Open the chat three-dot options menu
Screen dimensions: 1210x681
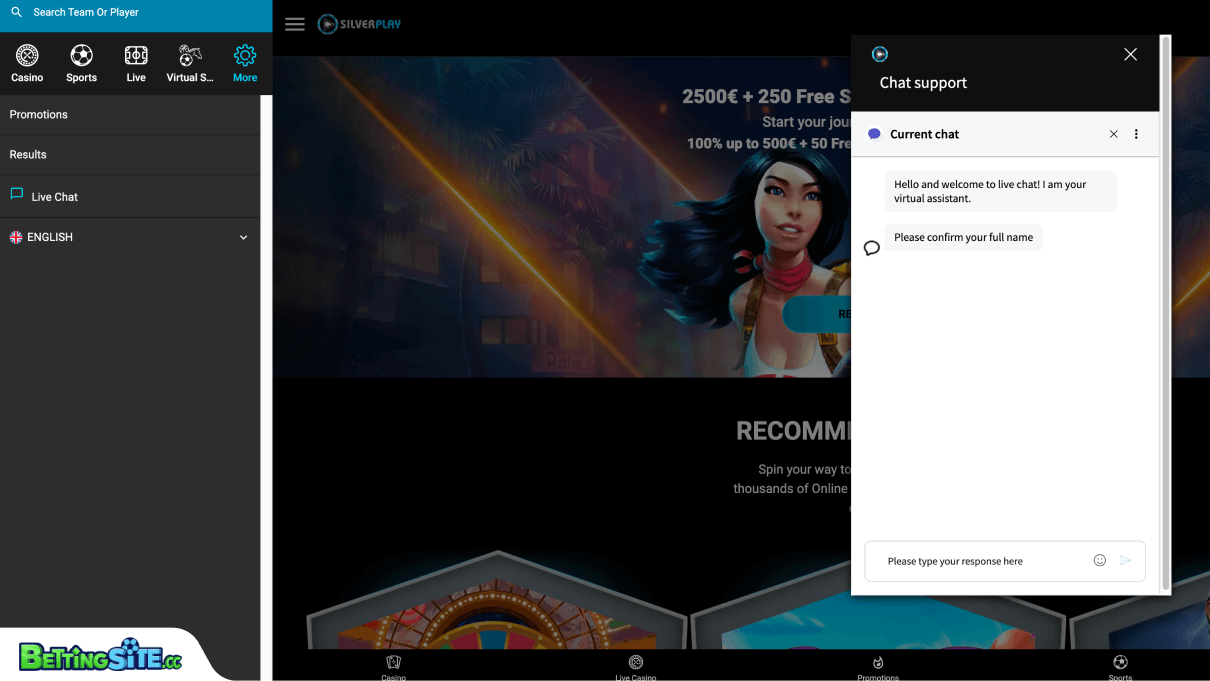(x=1136, y=134)
